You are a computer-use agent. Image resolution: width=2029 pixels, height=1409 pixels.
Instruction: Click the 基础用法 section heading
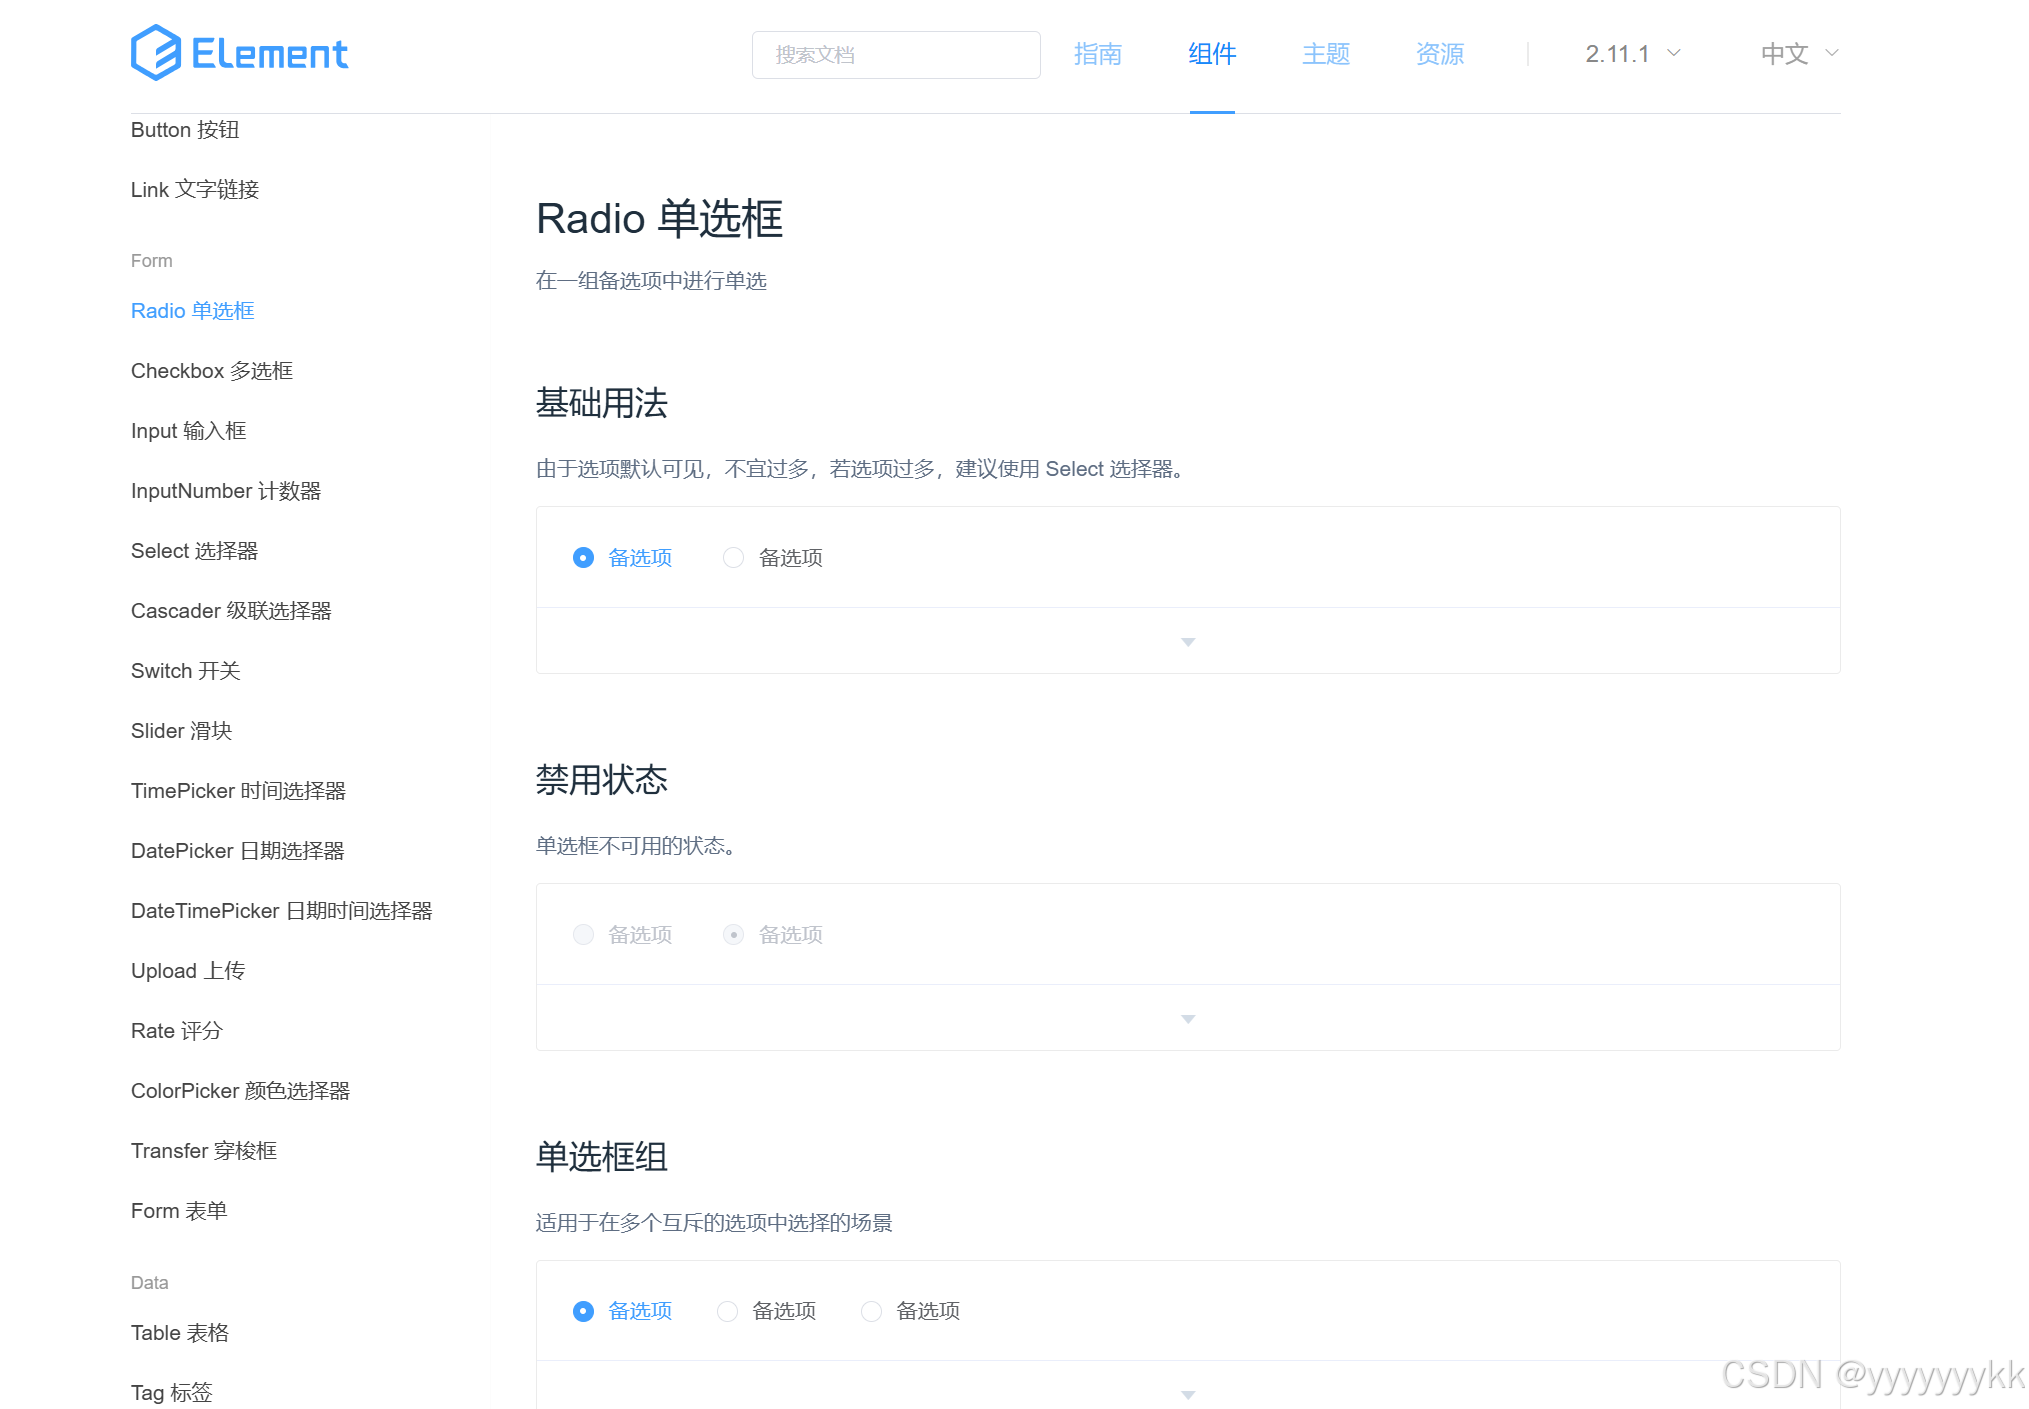pos(602,403)
